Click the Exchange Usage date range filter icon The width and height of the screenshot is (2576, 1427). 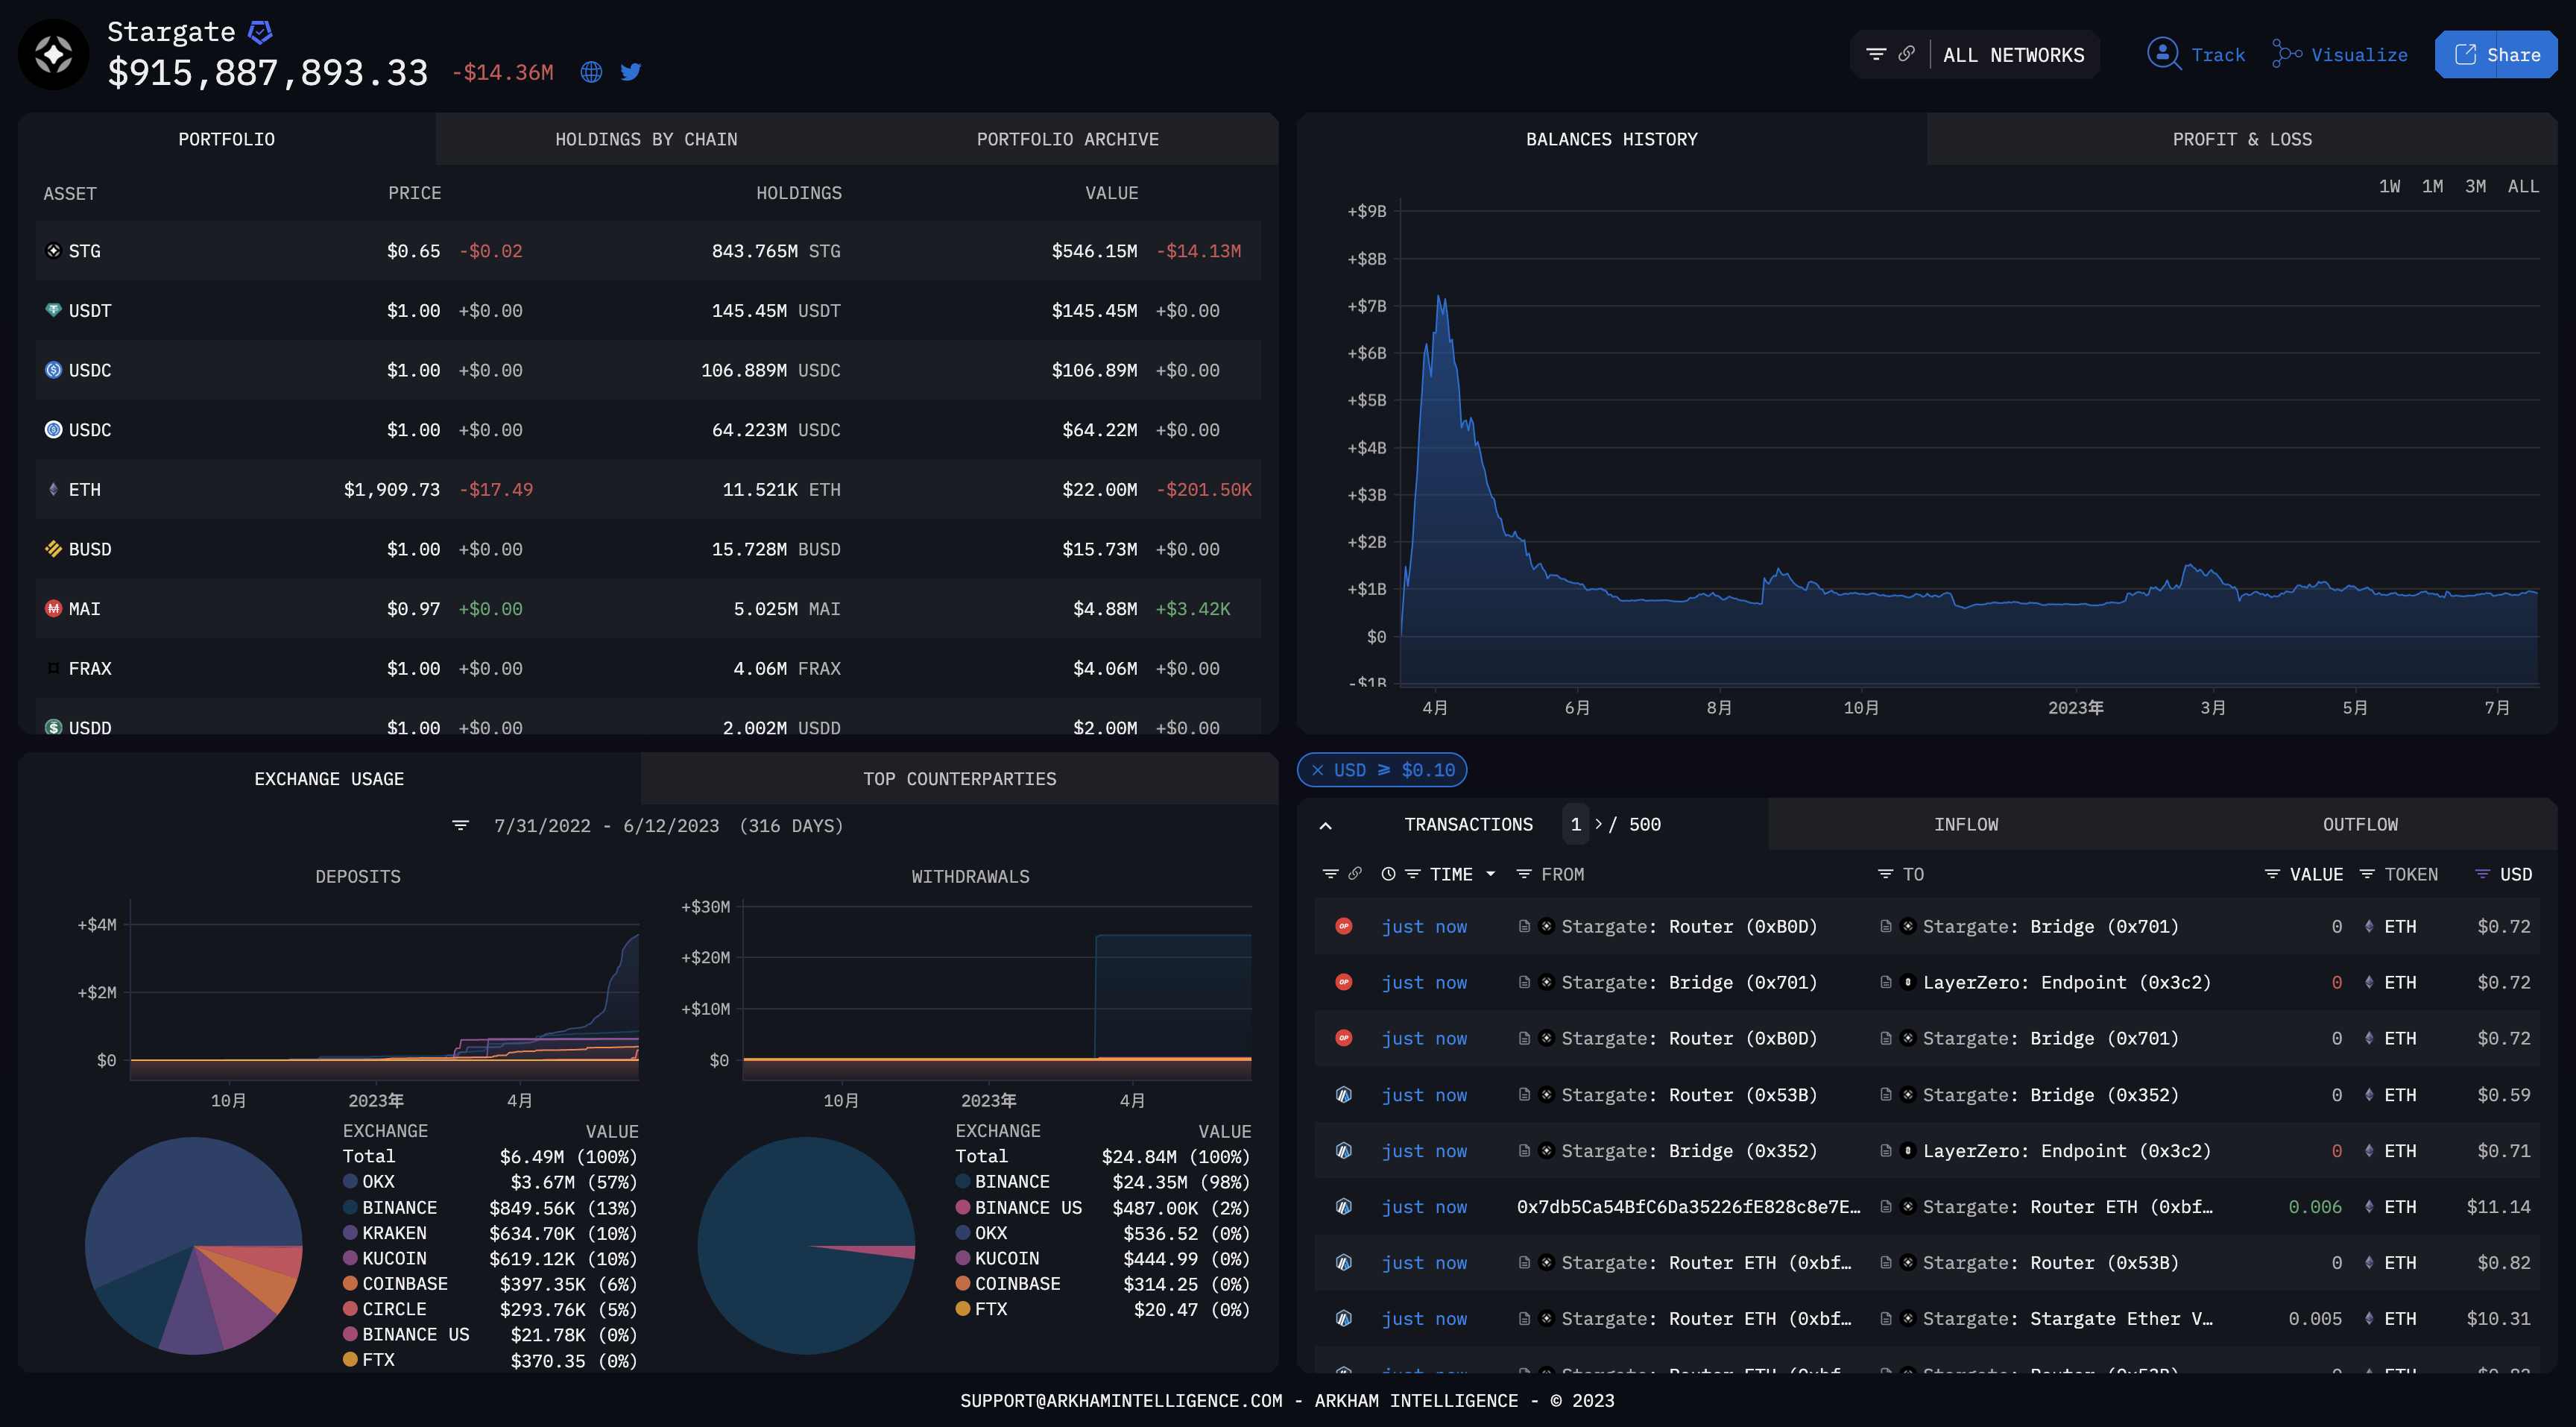460,826
